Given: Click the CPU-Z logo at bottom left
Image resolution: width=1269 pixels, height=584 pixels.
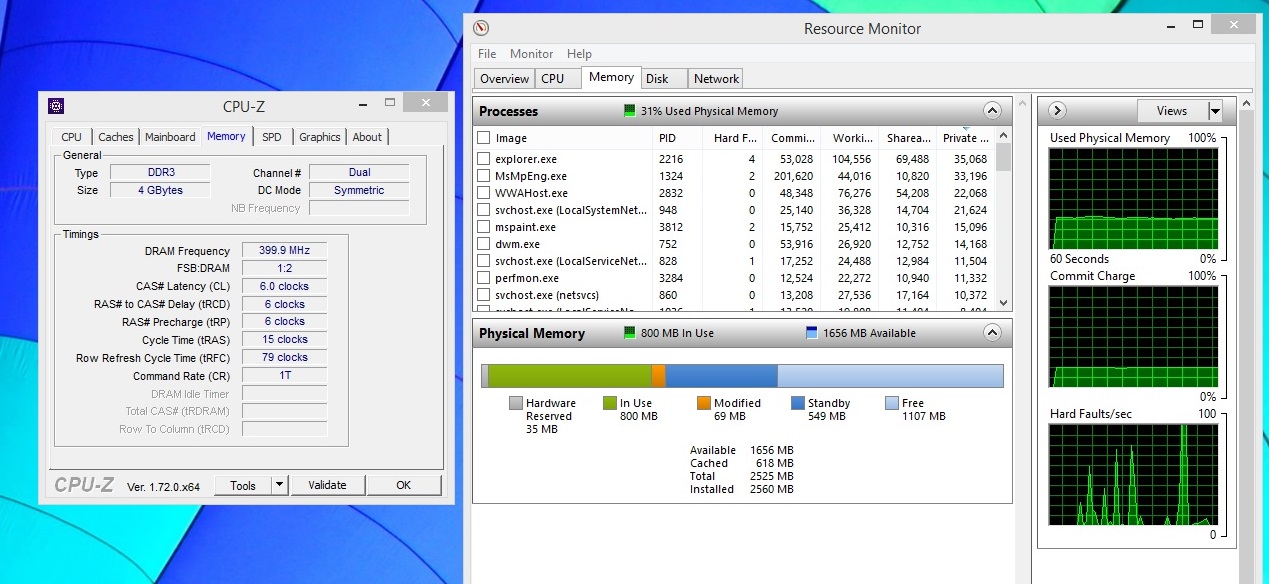Looking at the screenshot, I should click(x=84, y=485).
